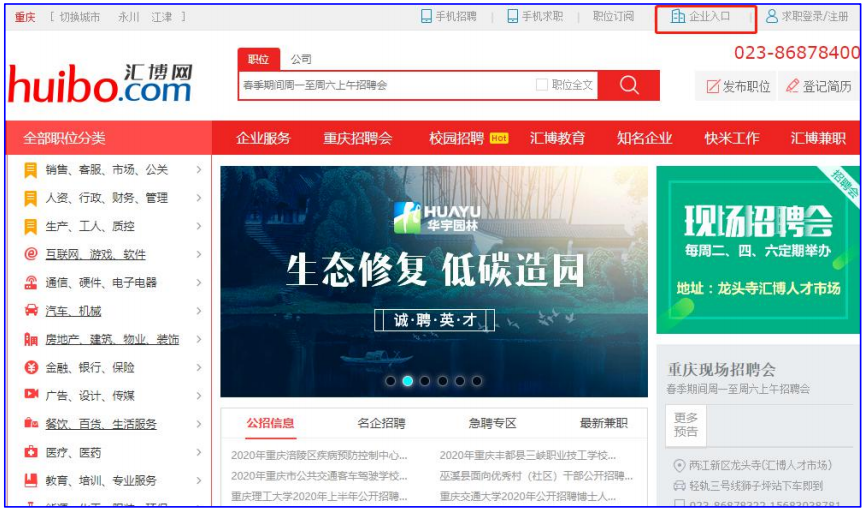865x513 pixels.
Task: Click the 互联网、游戏、软件 category icon
Action: [31, 254]
